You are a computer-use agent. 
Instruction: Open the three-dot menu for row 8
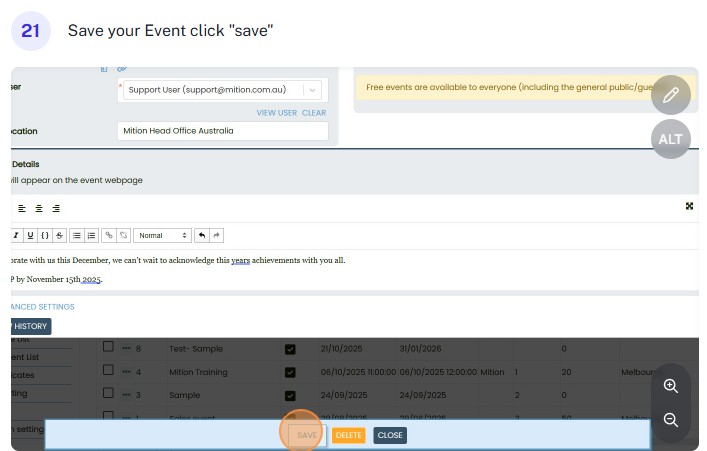[x=126, y=349]
